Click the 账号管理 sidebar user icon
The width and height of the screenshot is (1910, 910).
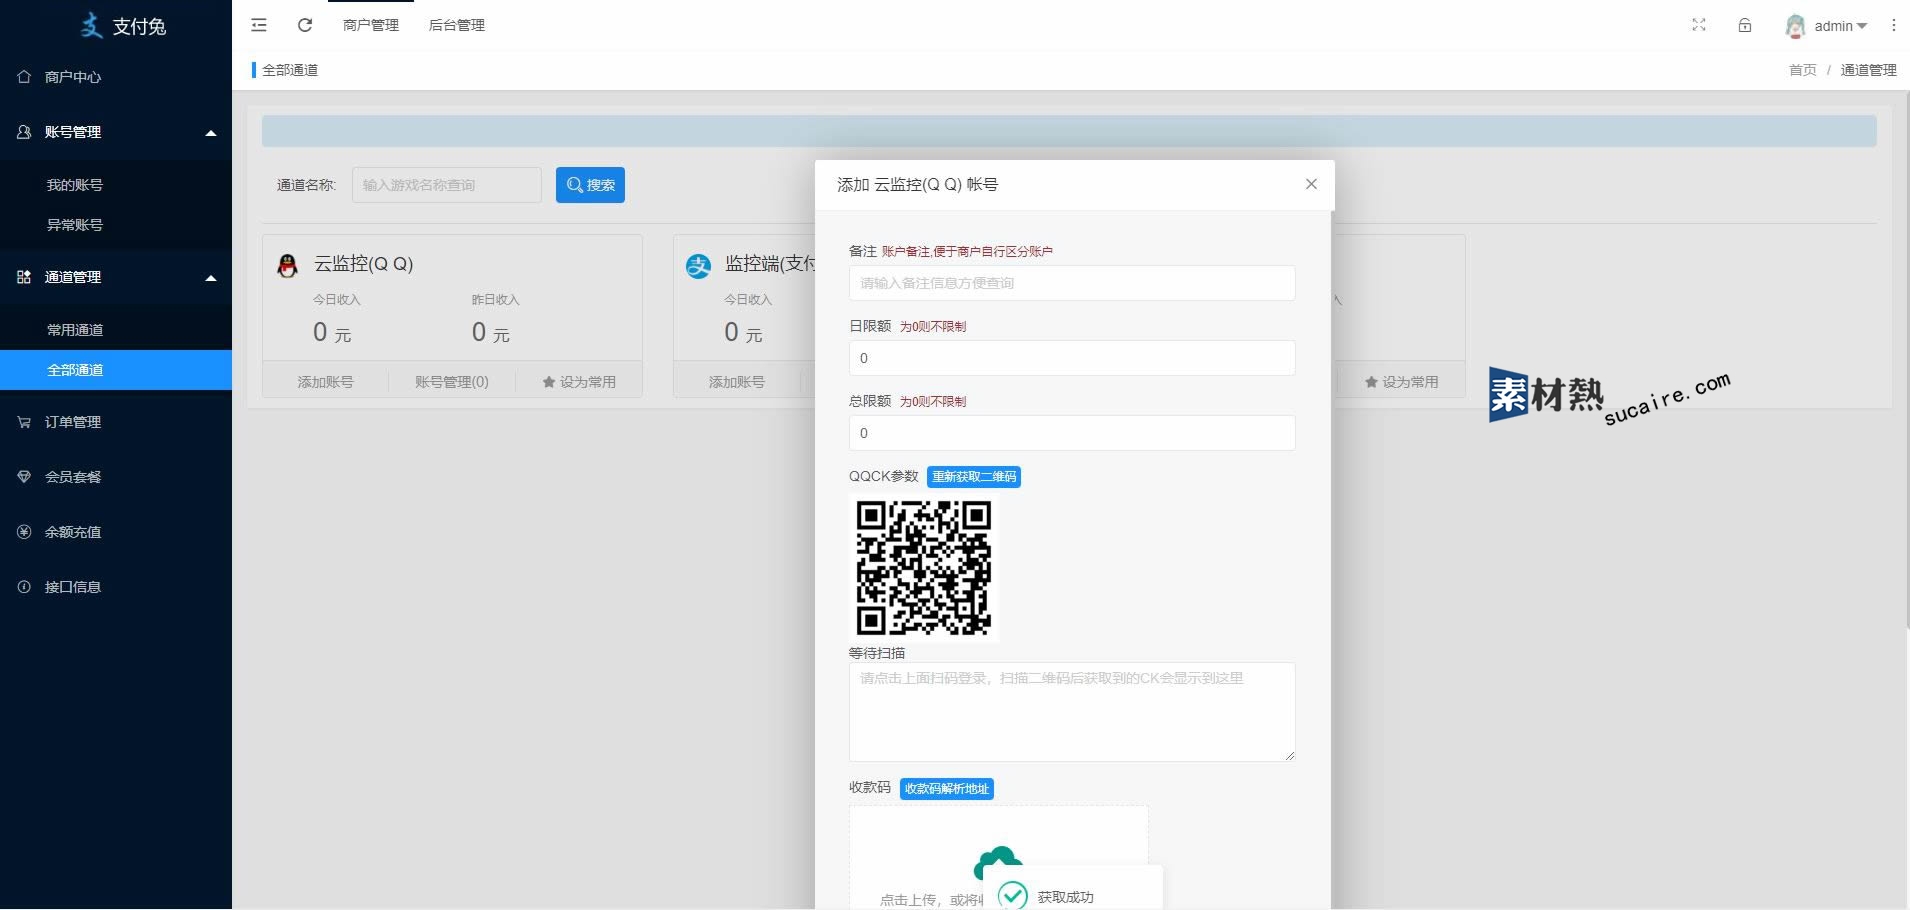(x=24, y=132)
